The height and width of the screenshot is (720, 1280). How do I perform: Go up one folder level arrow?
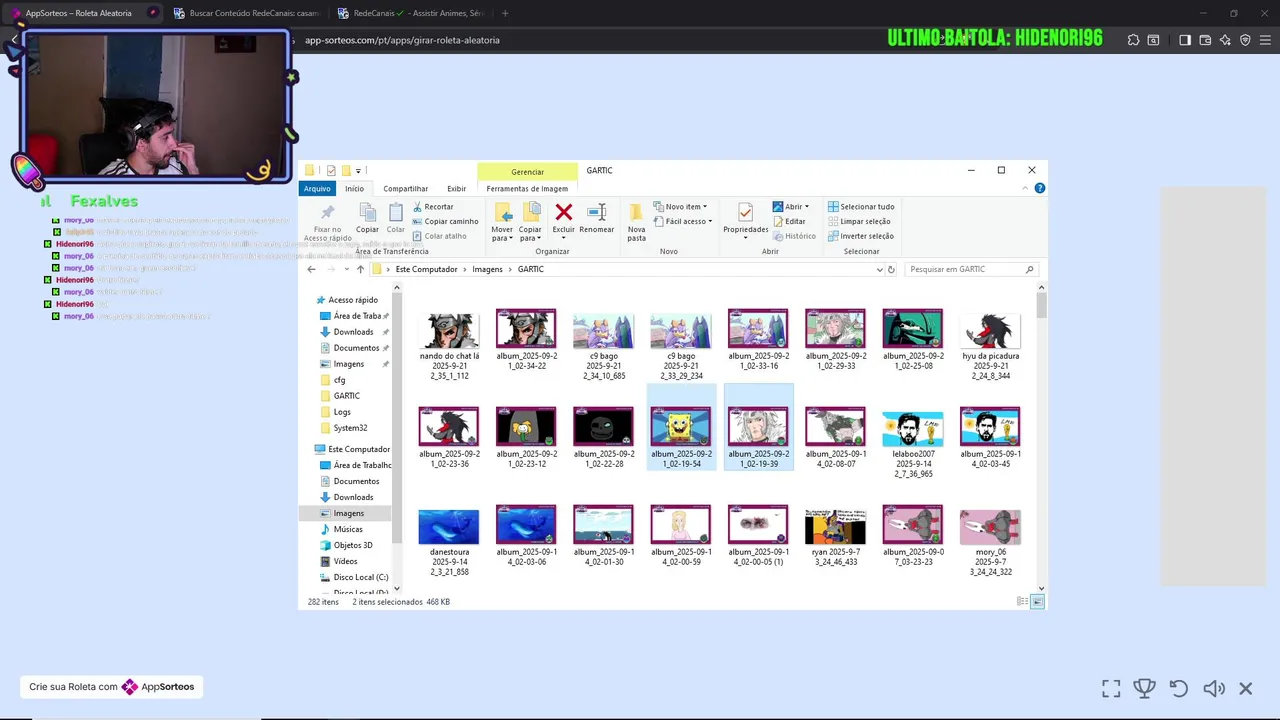click(x=360, y=269)
